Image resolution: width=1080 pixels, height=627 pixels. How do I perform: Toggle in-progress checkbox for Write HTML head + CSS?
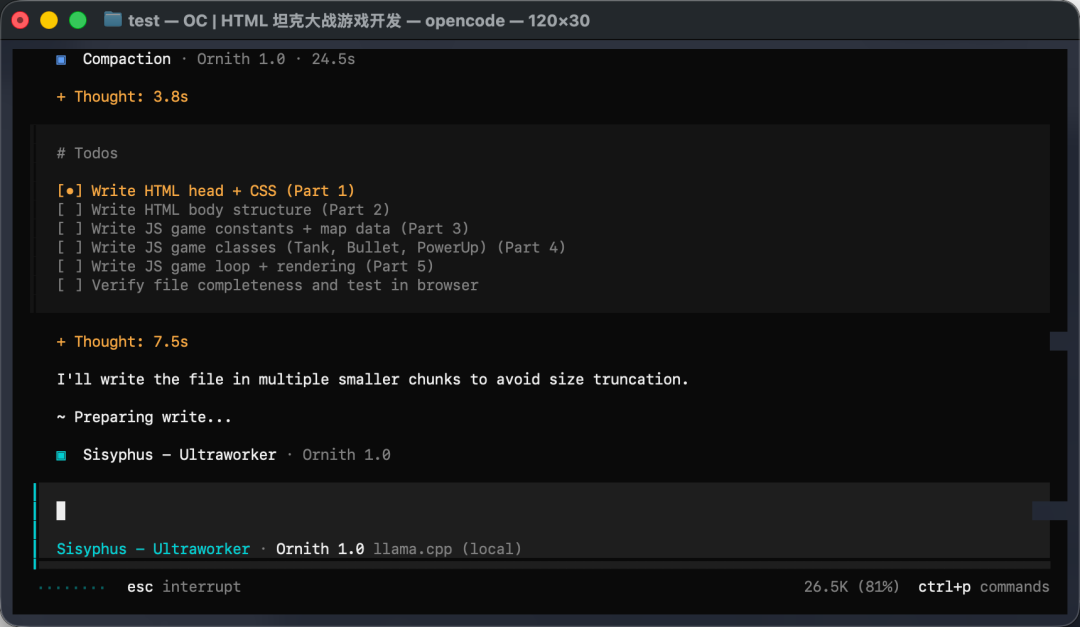point(70,191)
